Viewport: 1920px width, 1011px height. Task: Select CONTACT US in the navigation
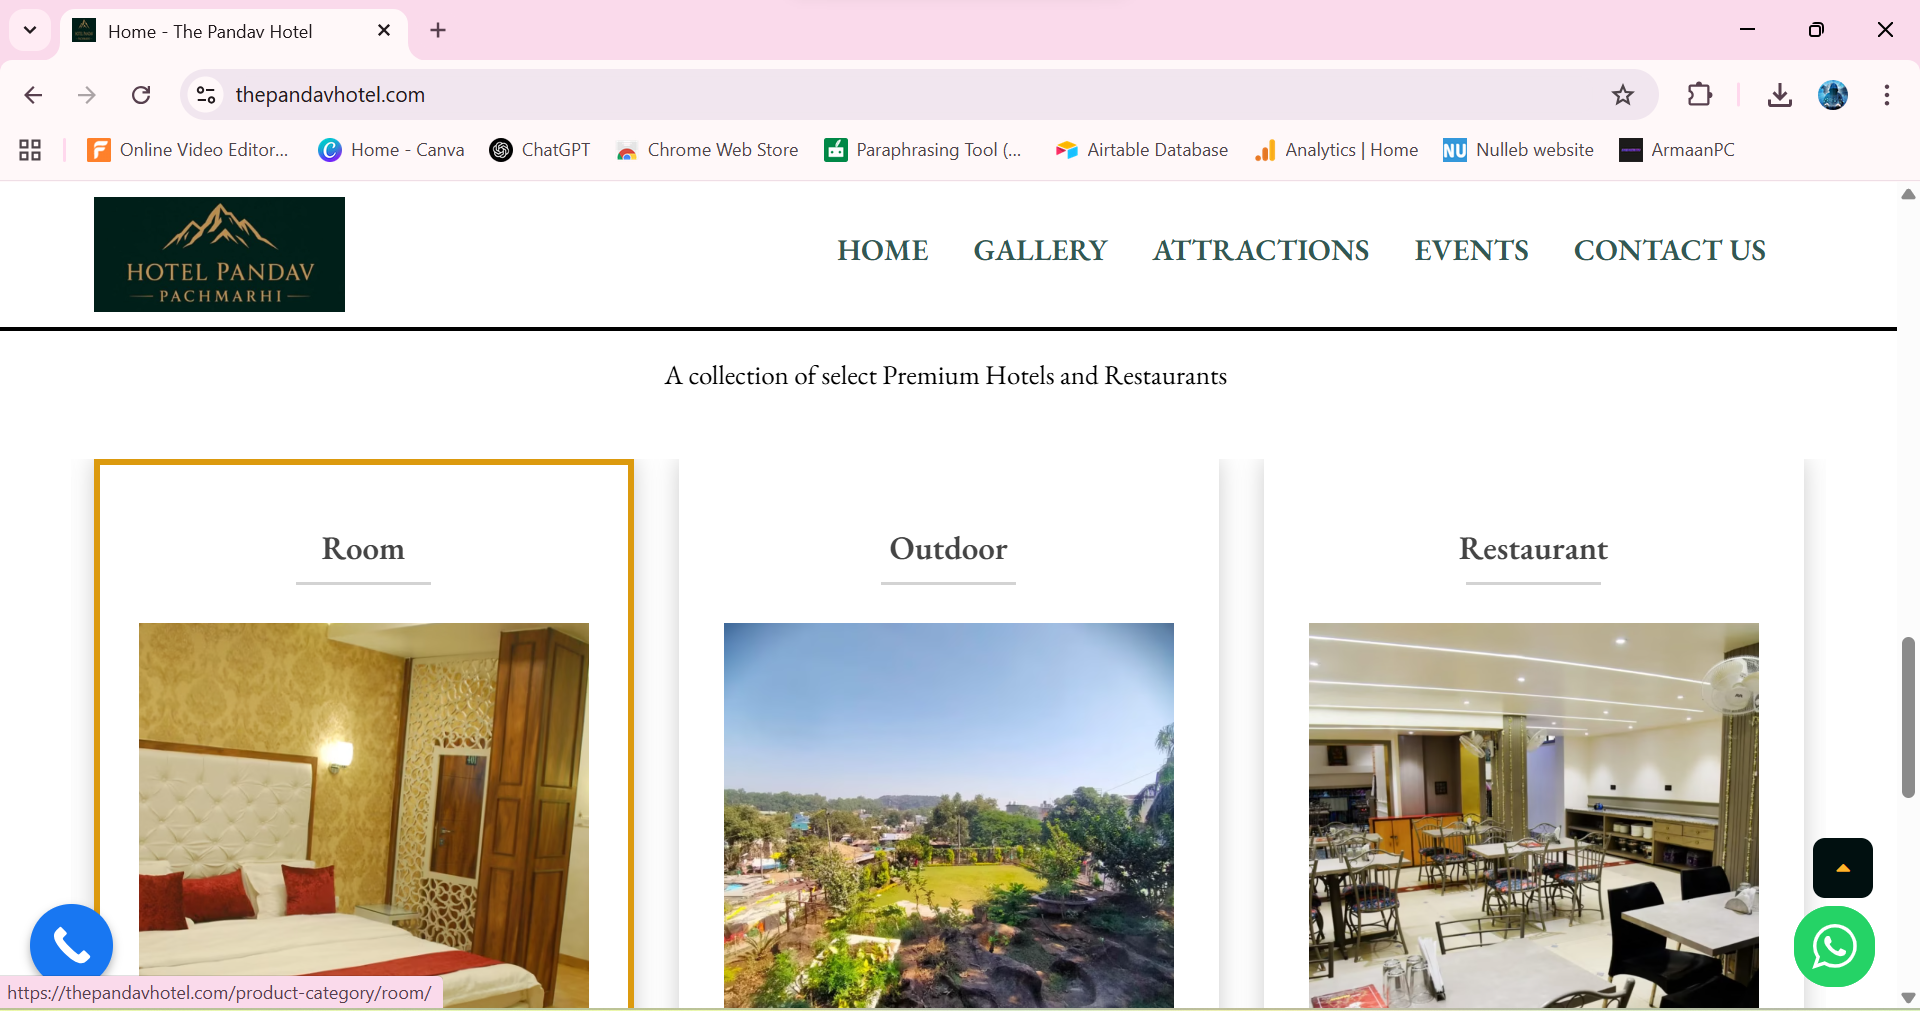[x=1670, y=250]
